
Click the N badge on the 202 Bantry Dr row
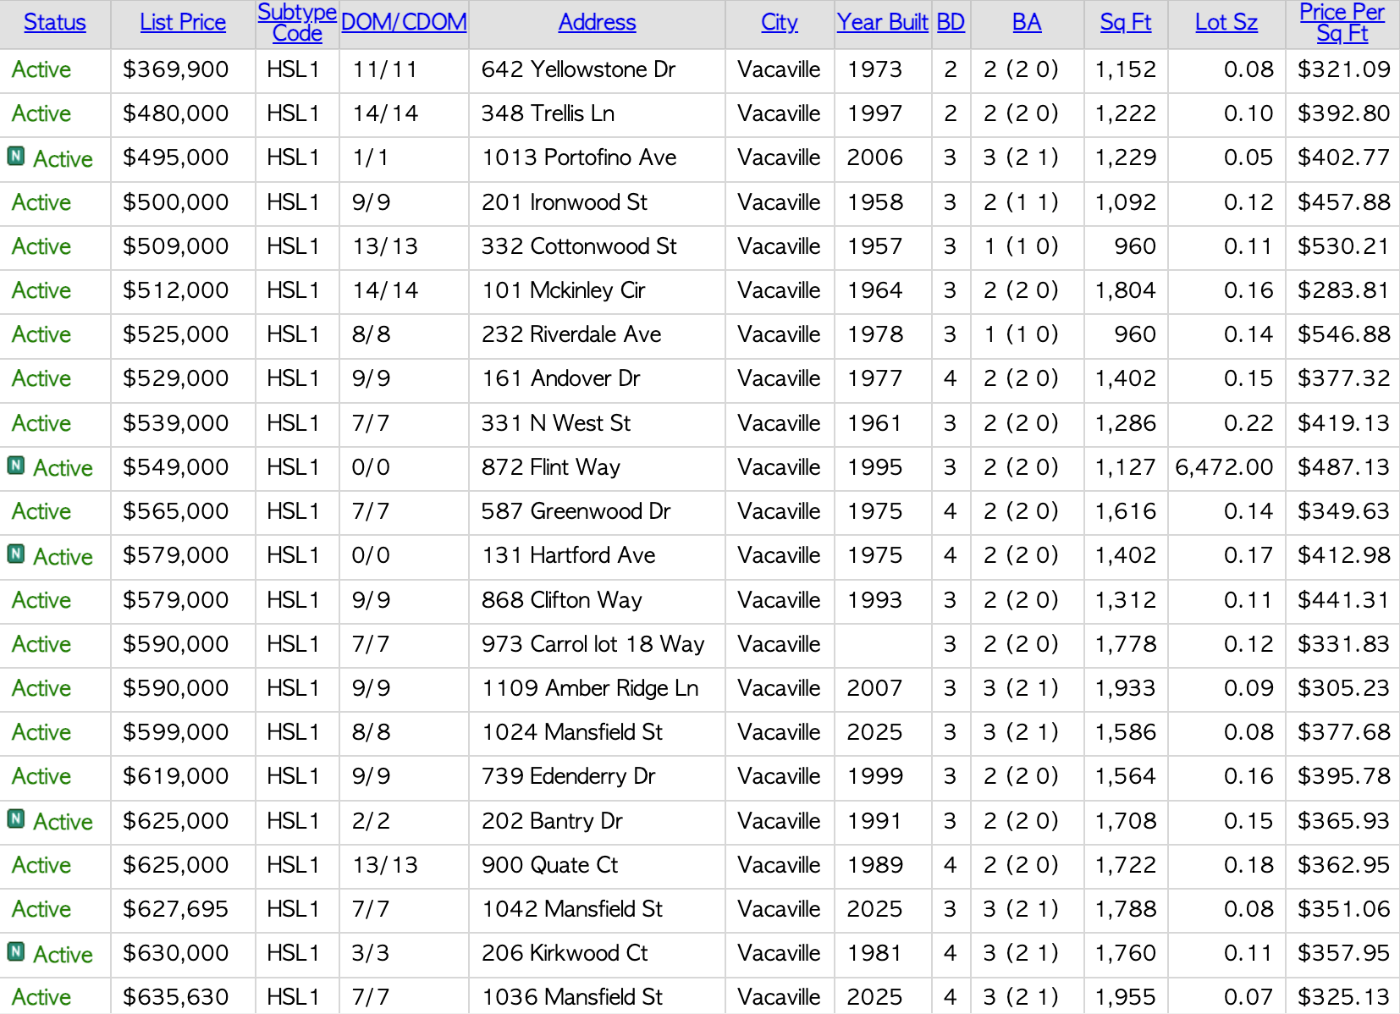(16, 819)
